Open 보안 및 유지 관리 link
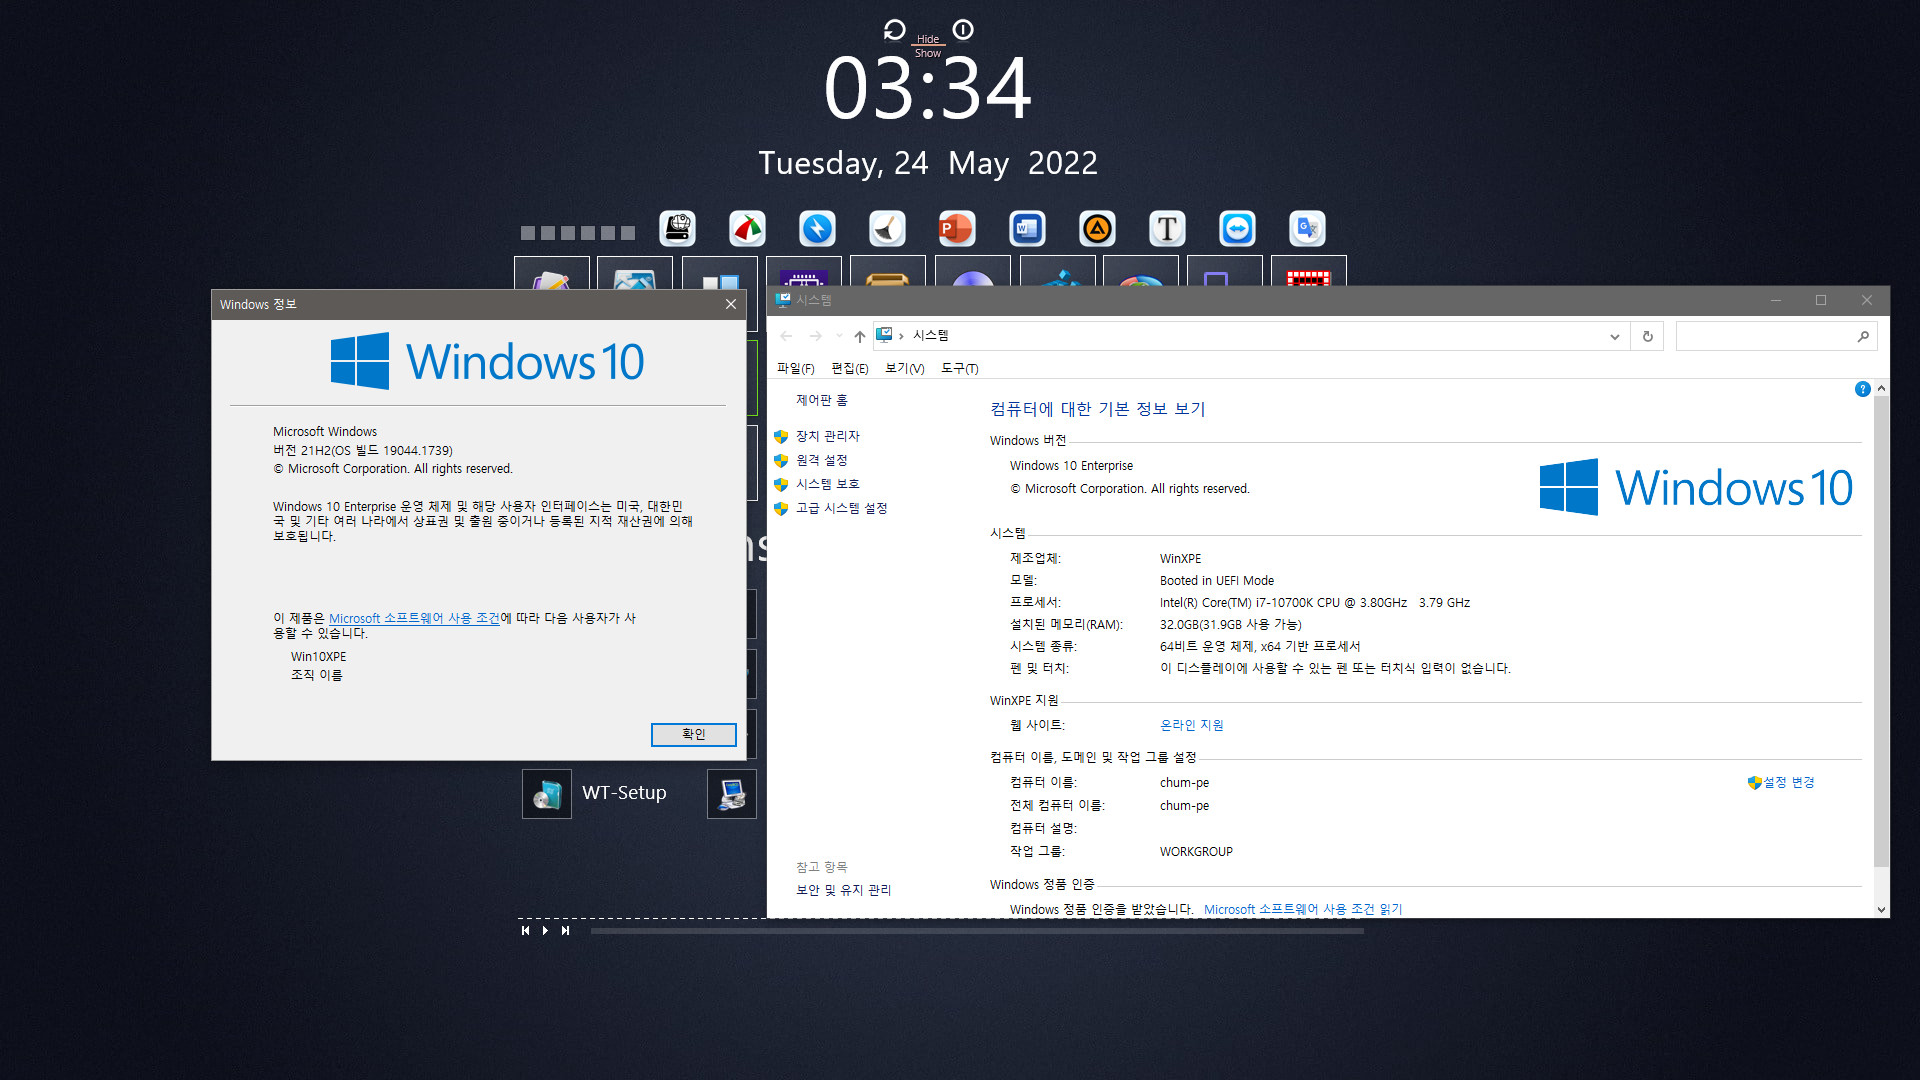 [844, 890]
